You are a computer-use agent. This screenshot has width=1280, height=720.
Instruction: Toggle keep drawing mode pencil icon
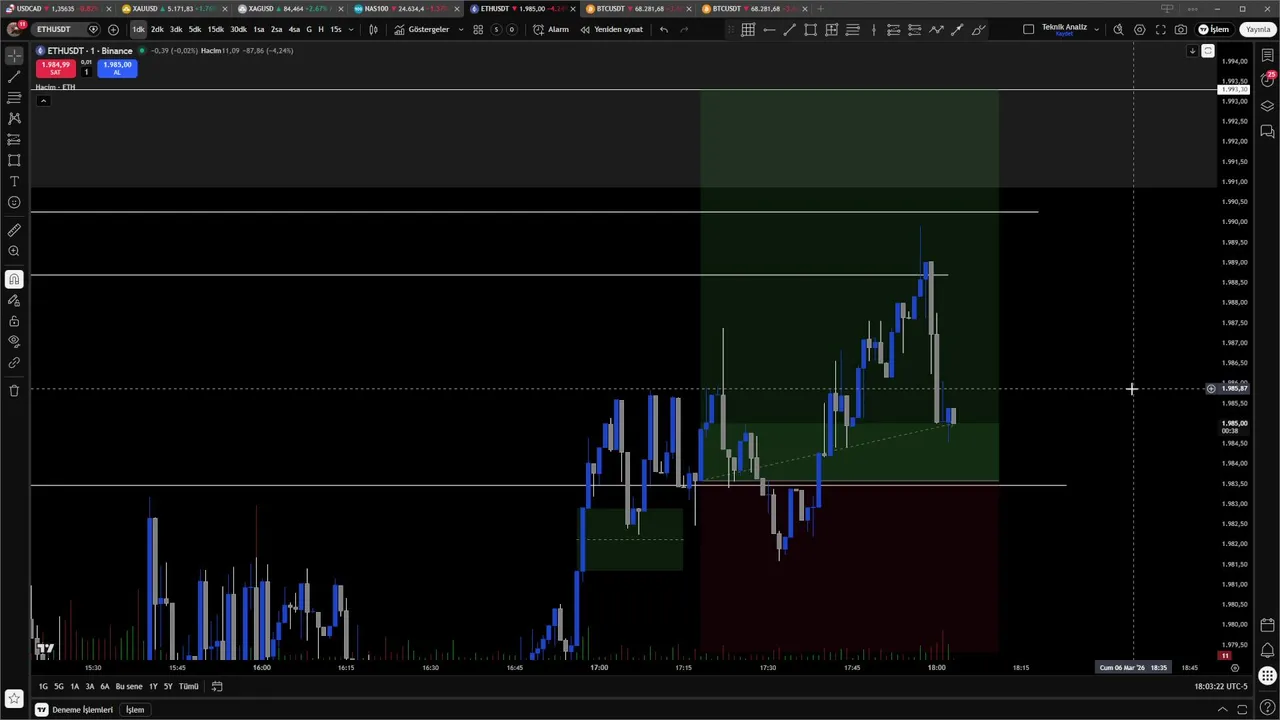click(14, 300)
